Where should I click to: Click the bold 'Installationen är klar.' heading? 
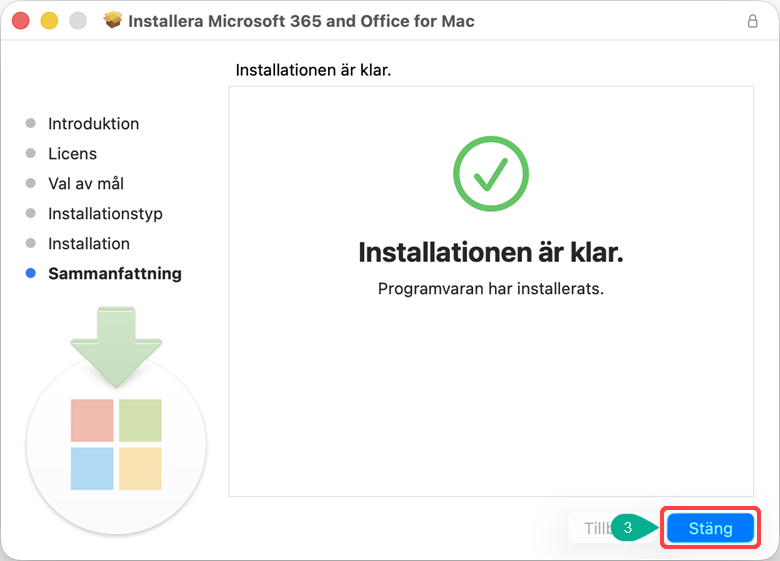[490, 252]
